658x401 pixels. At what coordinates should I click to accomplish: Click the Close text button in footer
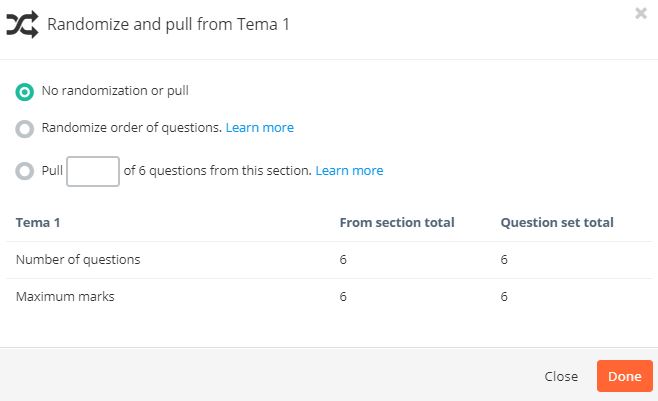pos(561,376)
